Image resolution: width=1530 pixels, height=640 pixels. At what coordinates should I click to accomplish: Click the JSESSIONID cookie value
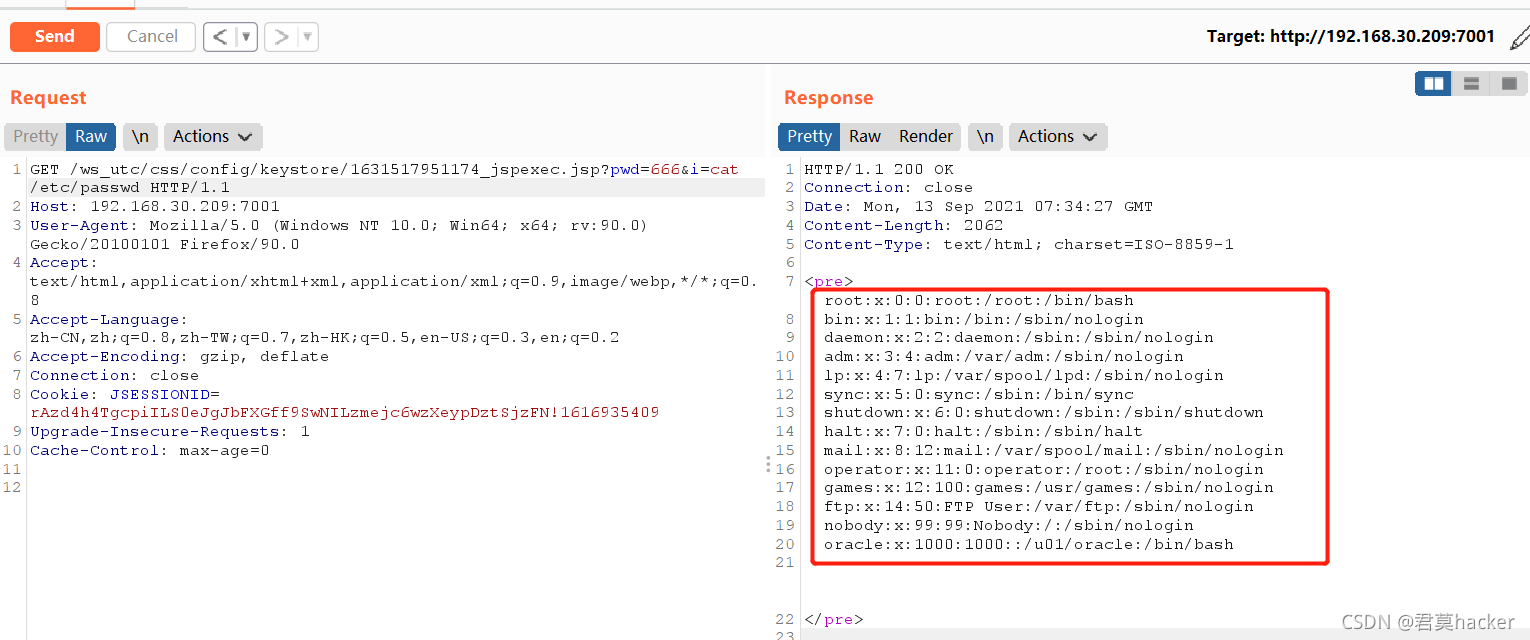pyautogui.click(x=345, y=413)
